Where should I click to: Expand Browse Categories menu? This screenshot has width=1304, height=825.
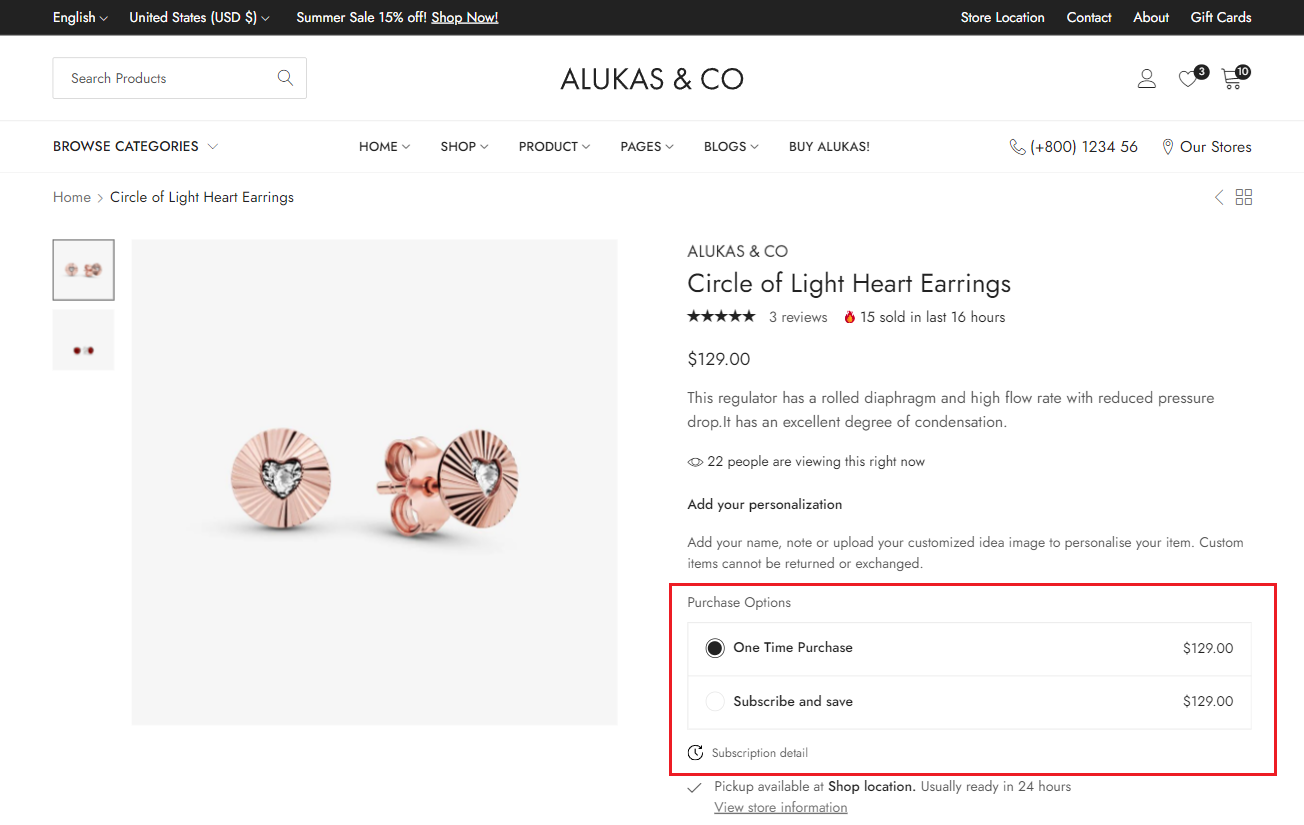135,147
